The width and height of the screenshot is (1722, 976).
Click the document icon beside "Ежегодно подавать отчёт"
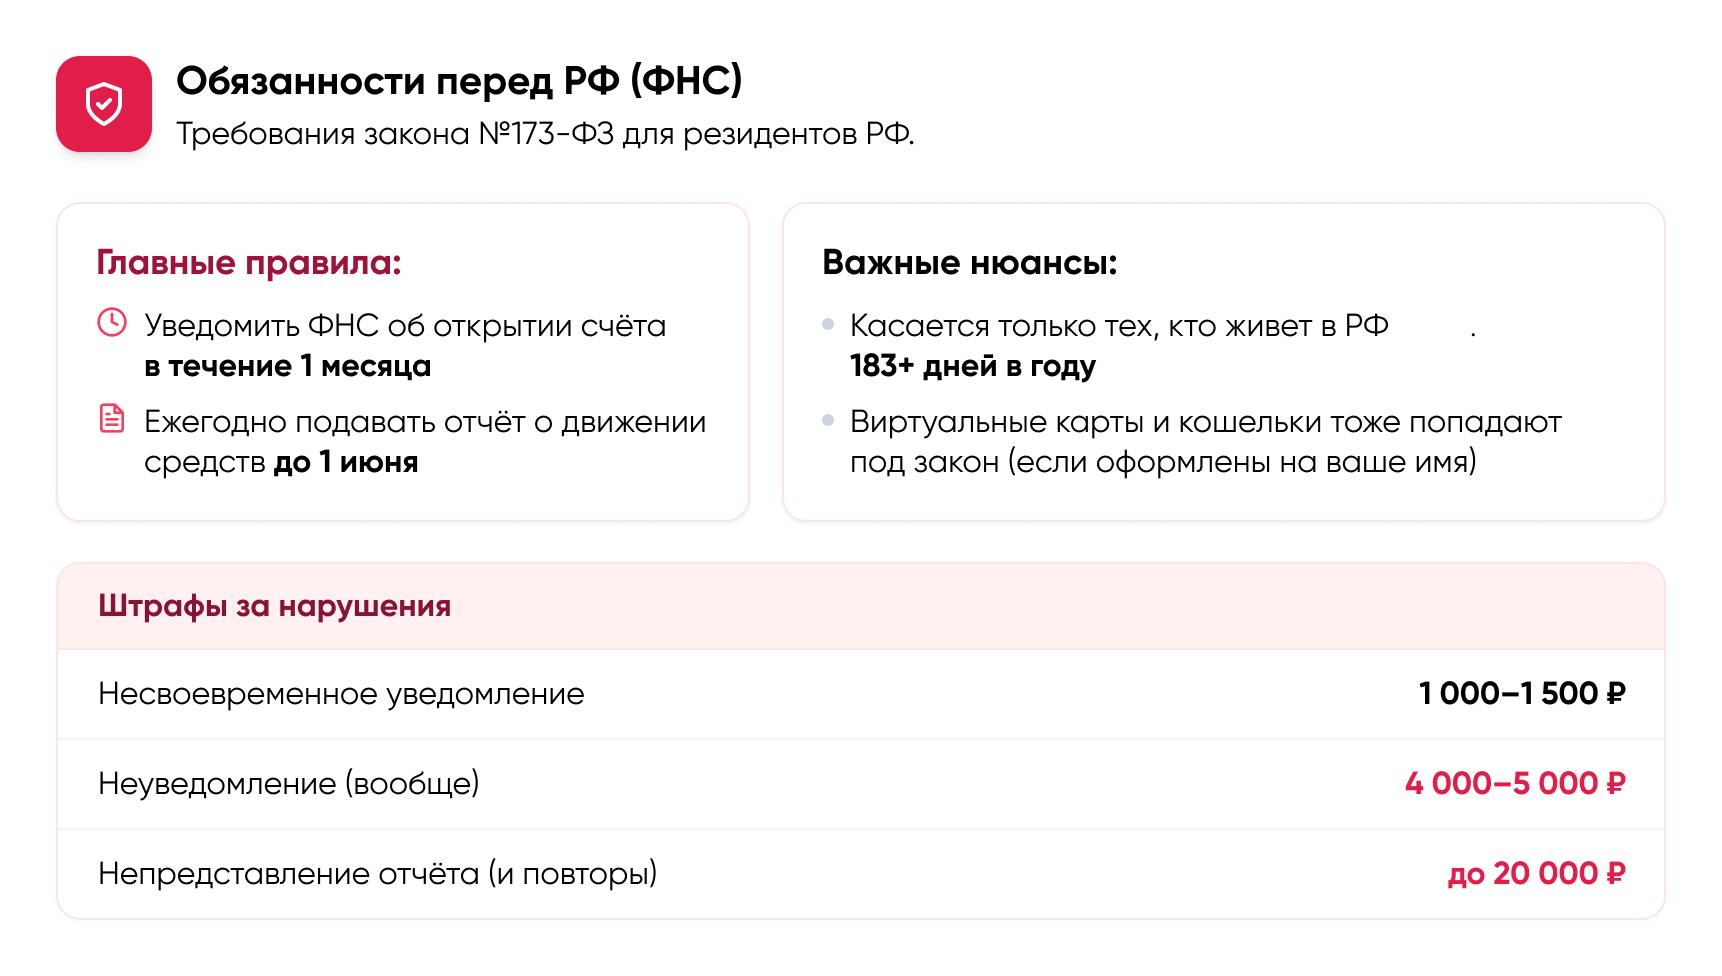coord(112,418)
